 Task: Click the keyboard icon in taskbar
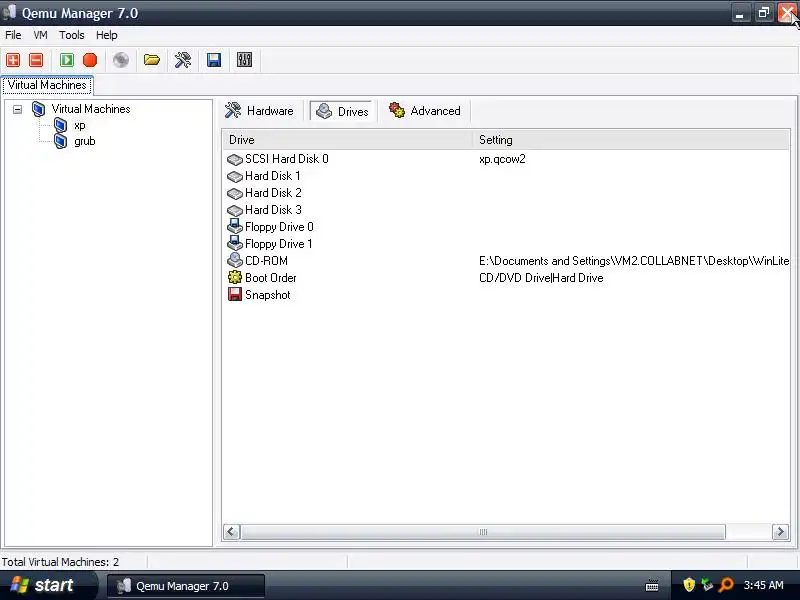click(652, 585)
